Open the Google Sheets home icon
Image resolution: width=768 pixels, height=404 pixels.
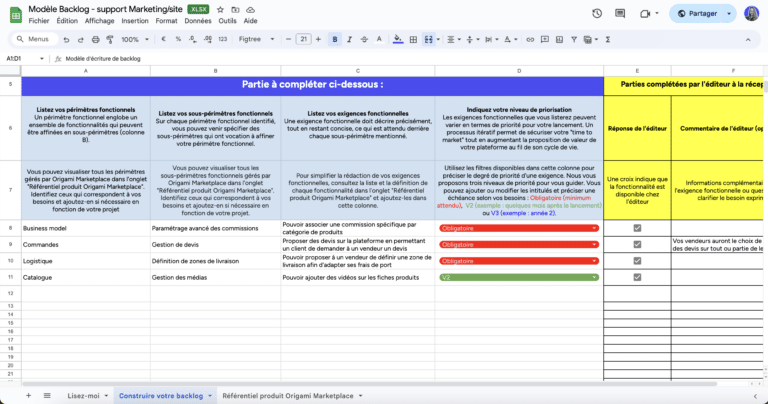[16, 15]
